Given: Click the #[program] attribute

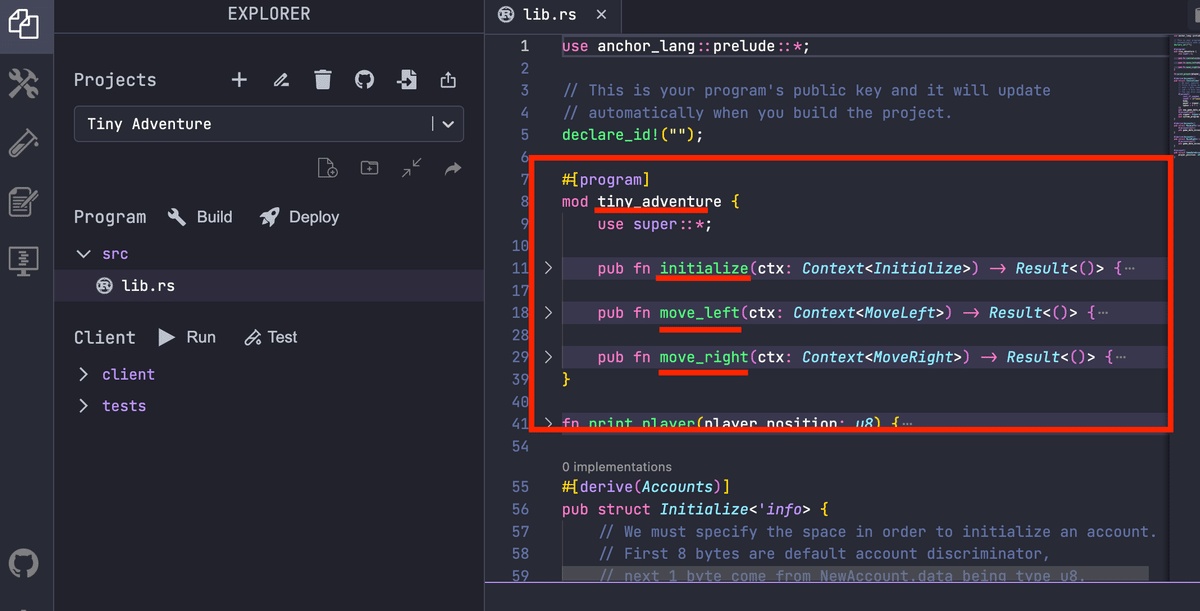Looking at the screenshot, I should (606, 180).
